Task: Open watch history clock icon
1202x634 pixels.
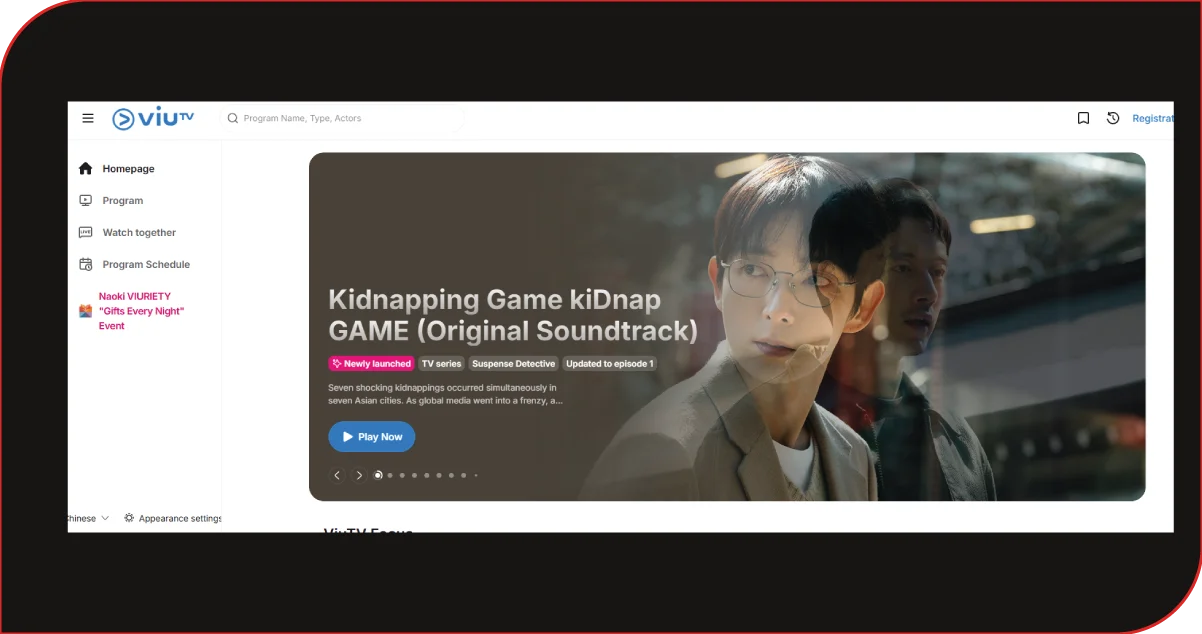Action: [x=1113, y=118]
